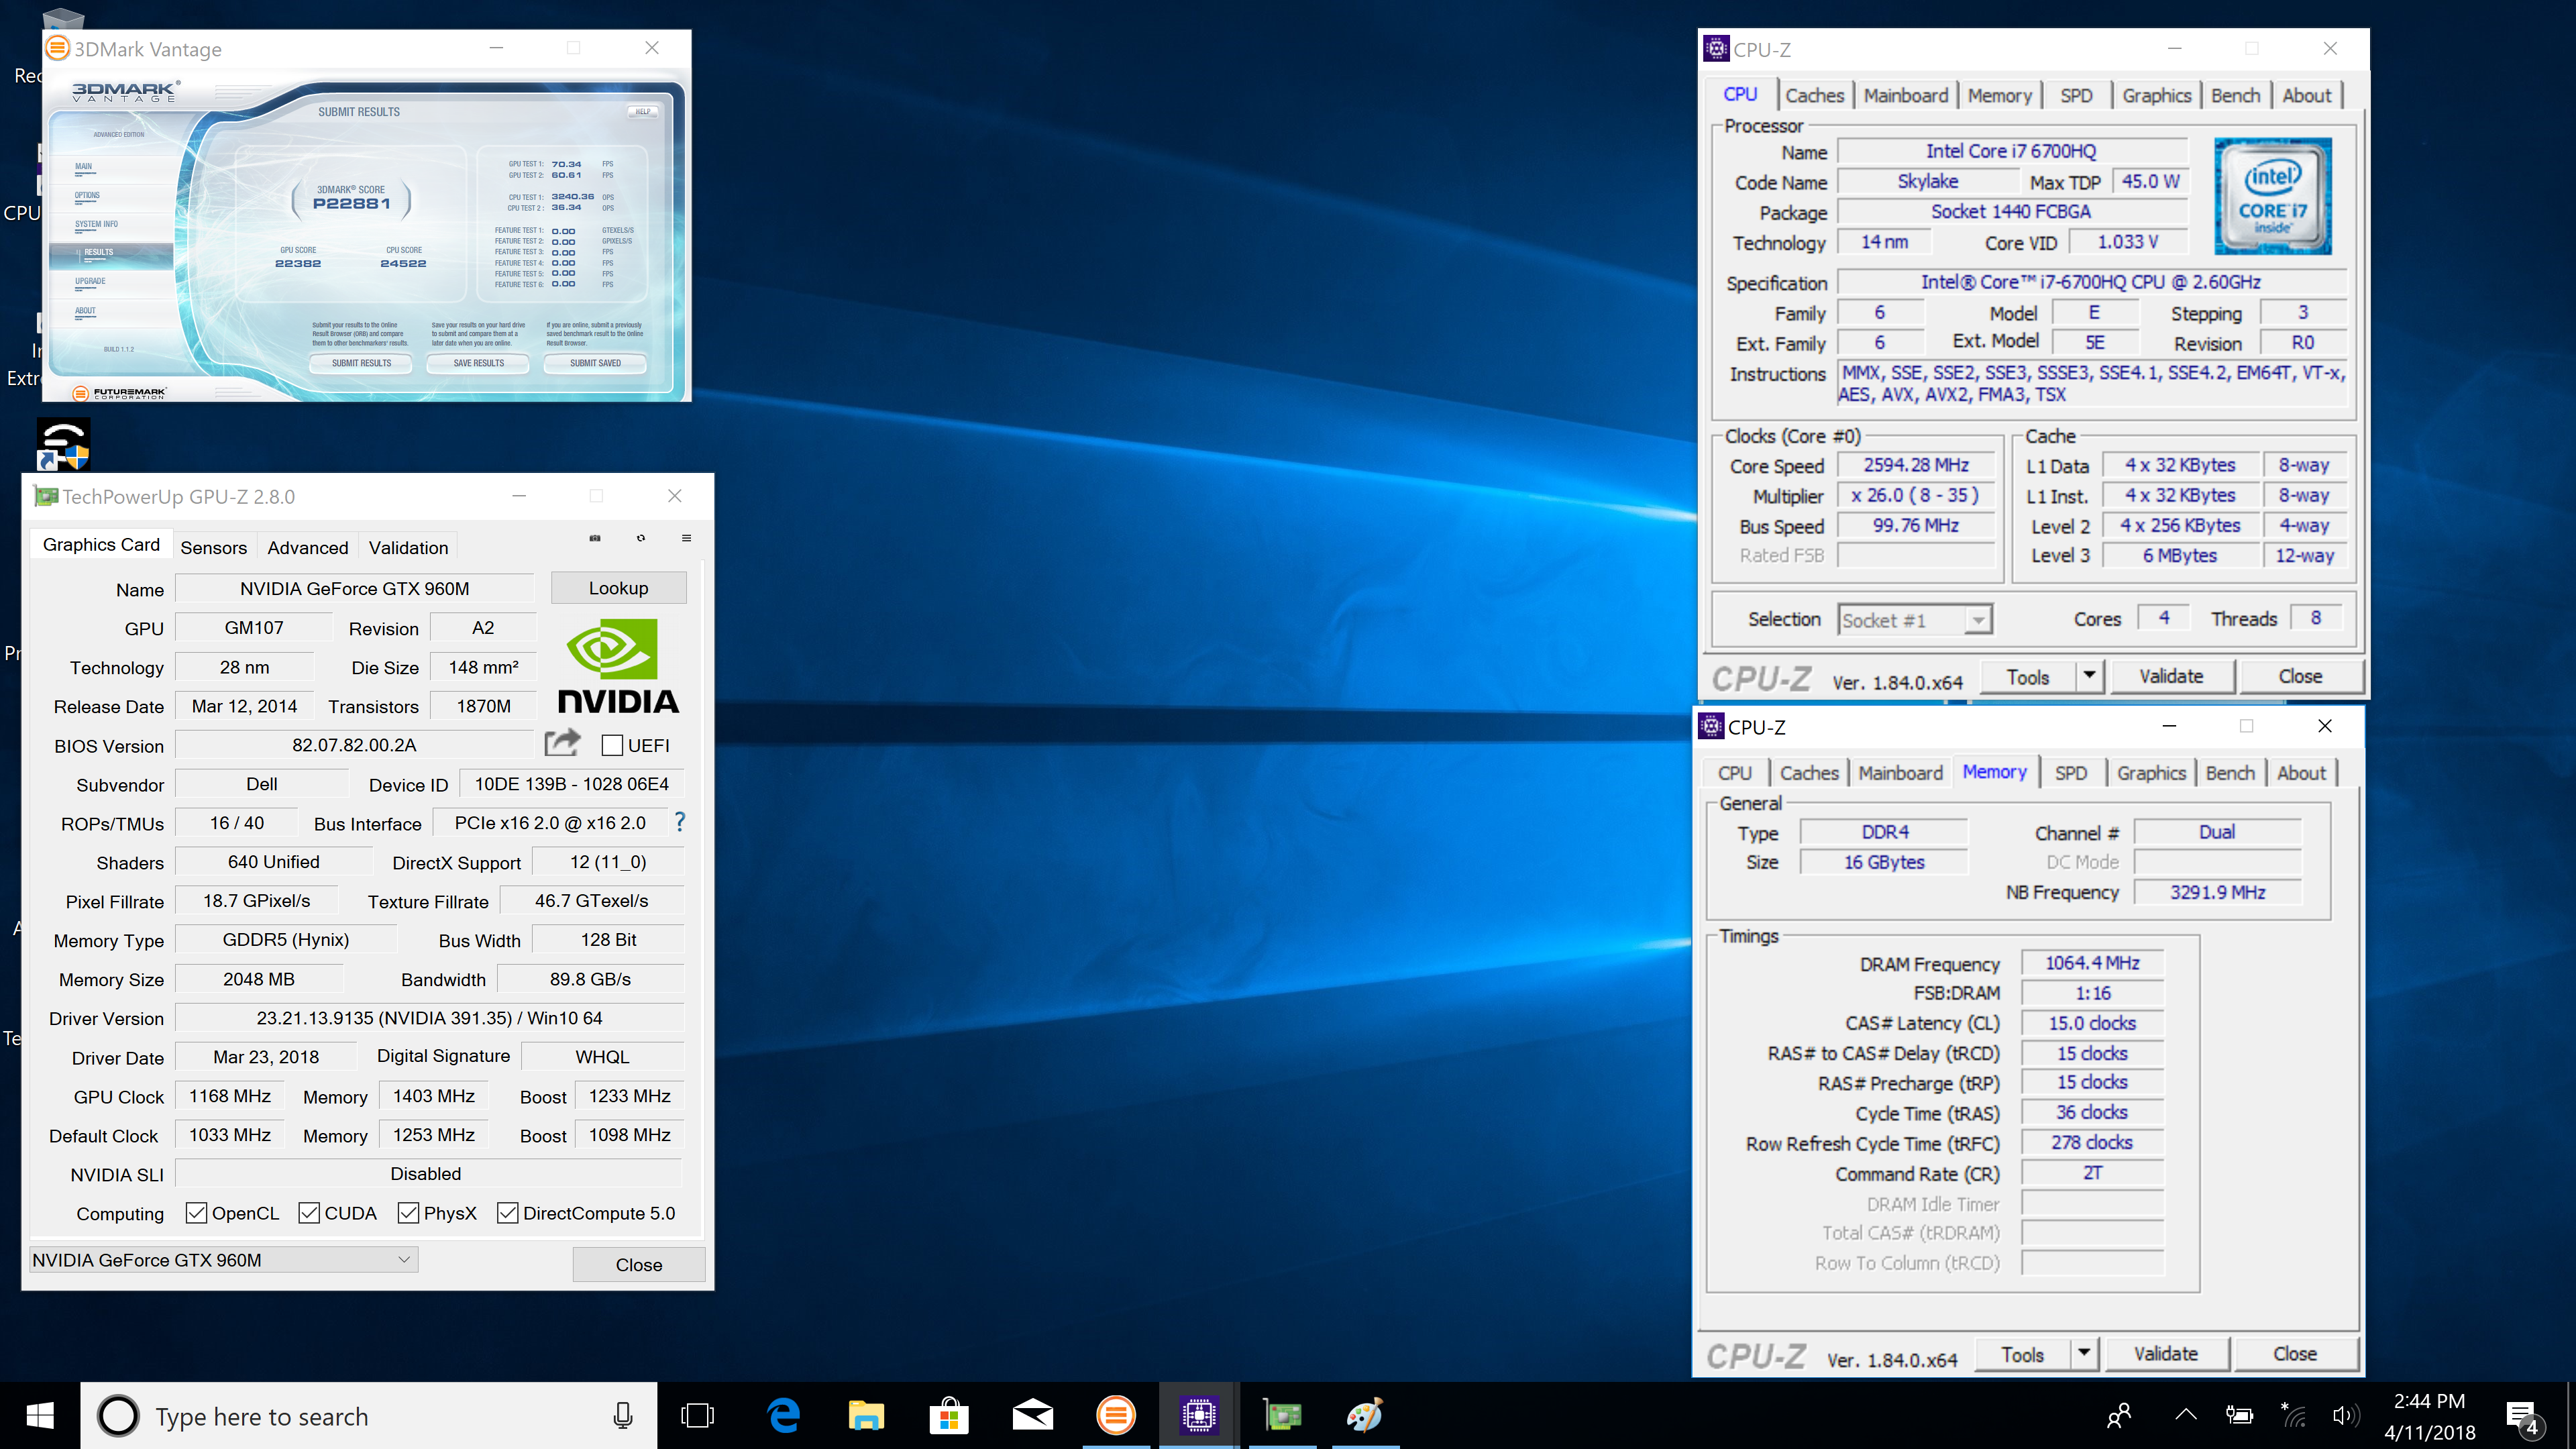Select Upgrade in 3DMark sidebar
The image size is (2576, 1449).
click(90, 281)
